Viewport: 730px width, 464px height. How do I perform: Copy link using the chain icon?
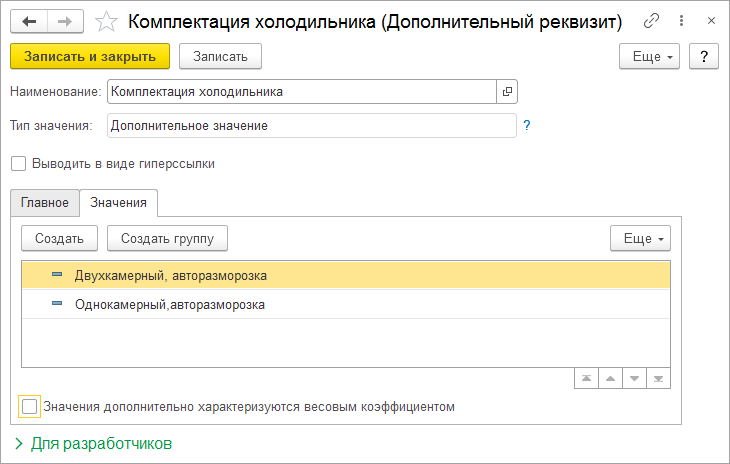click(652, 20)
